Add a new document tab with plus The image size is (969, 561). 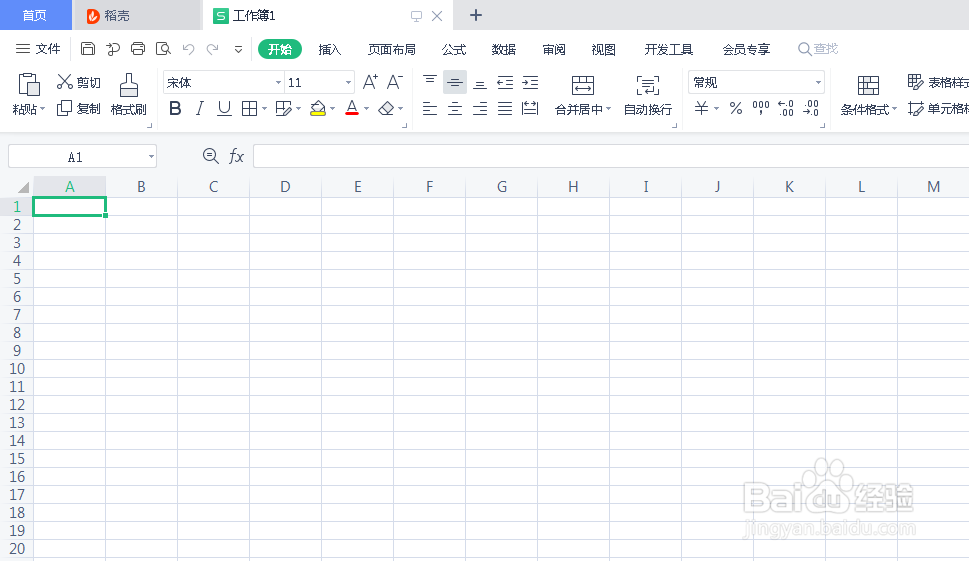475,15
